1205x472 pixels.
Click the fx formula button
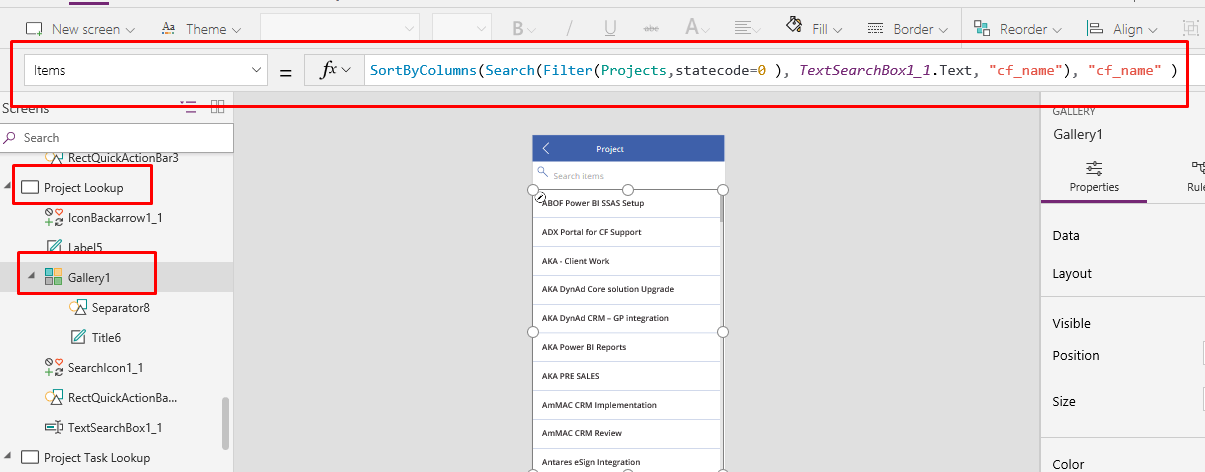coord(335,71)
